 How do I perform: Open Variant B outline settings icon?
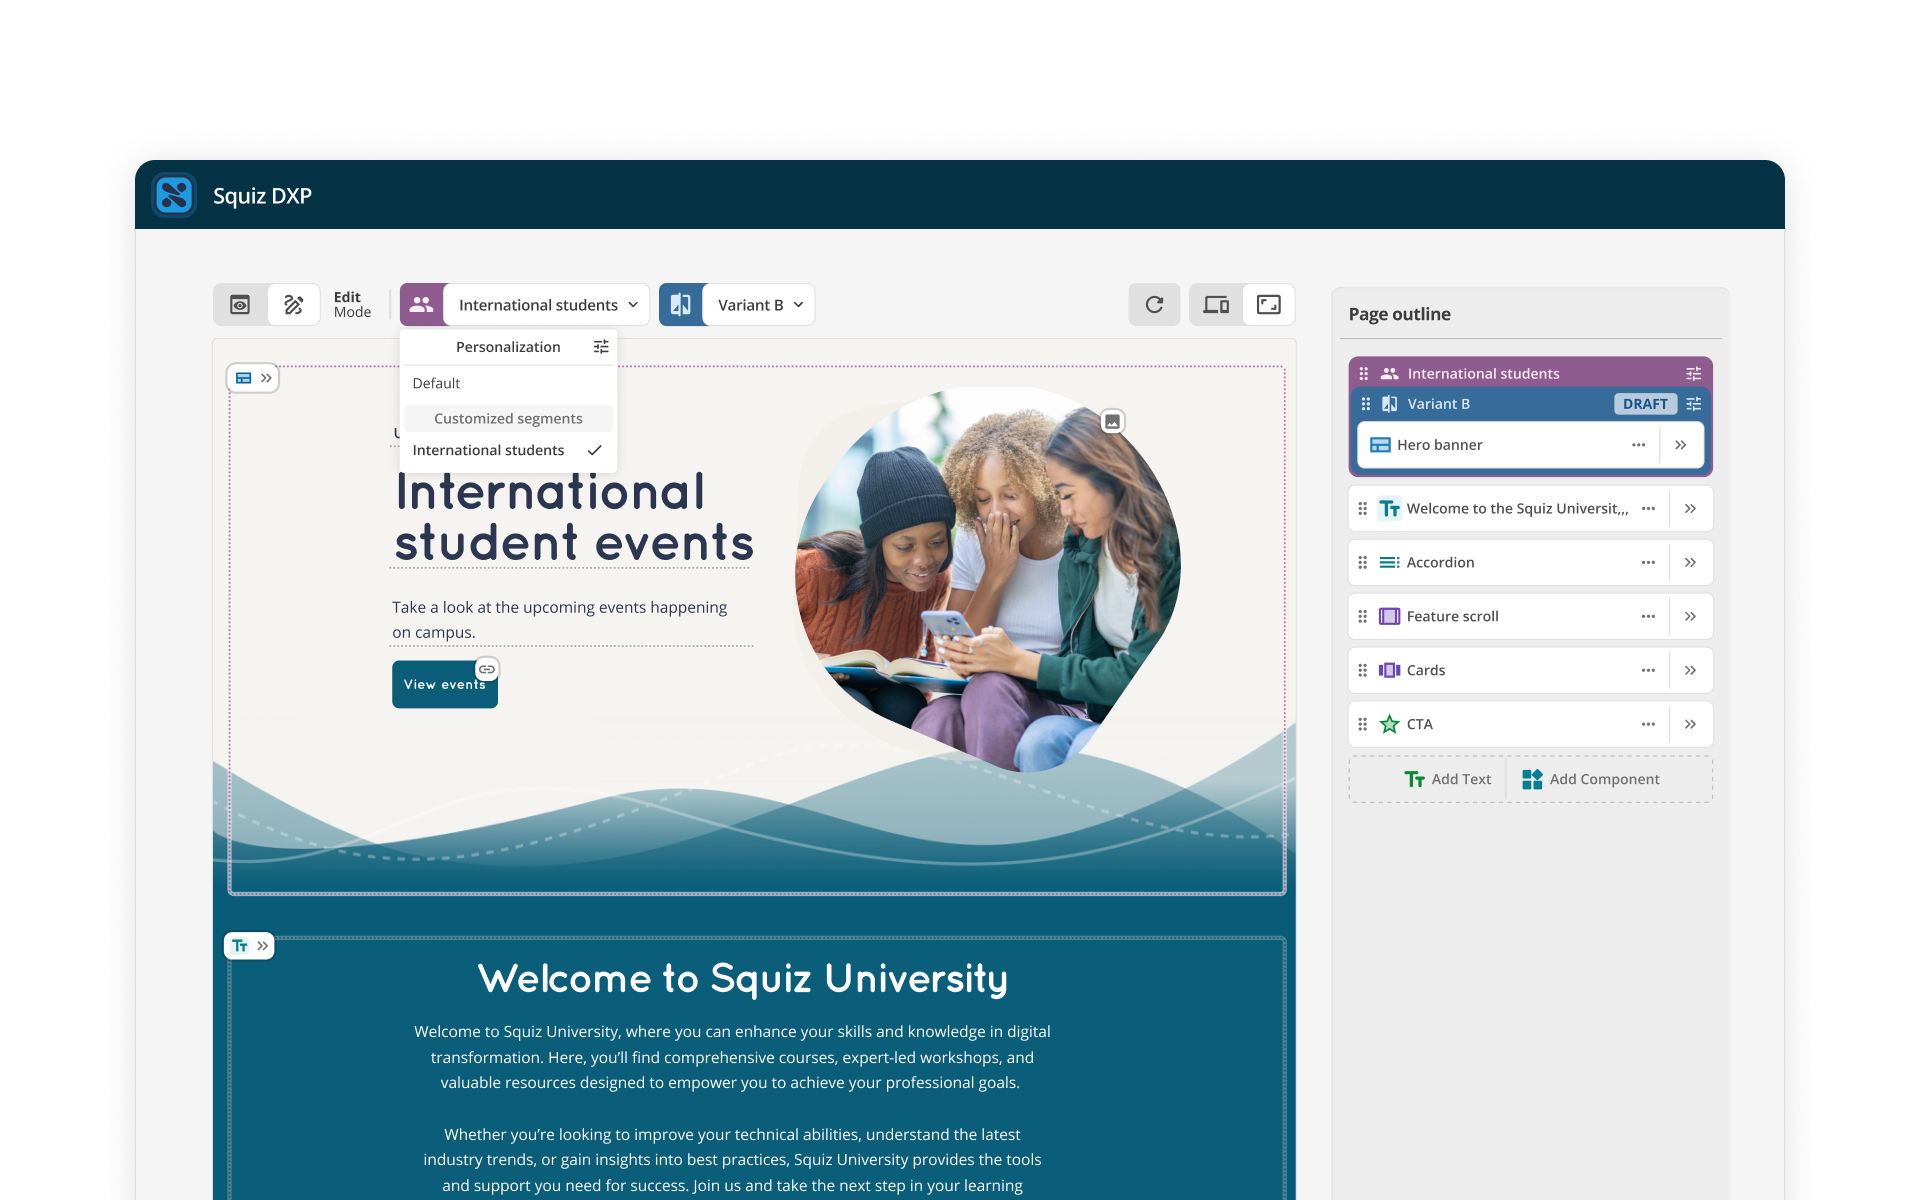pos(1694,404)
